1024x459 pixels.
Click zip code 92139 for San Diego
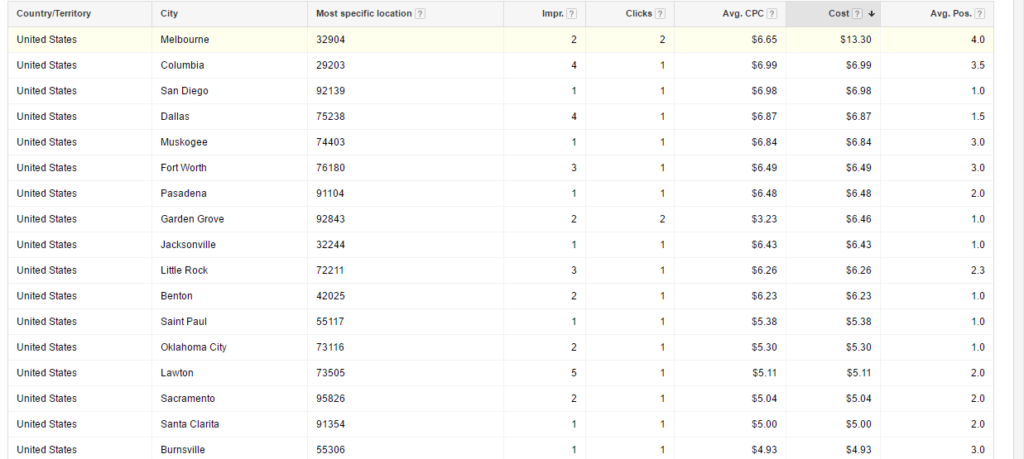[x=331, y=91]
